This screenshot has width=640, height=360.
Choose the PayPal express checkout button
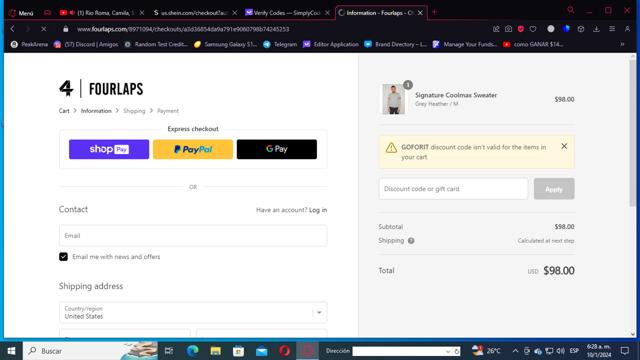[x=193, y=149]
